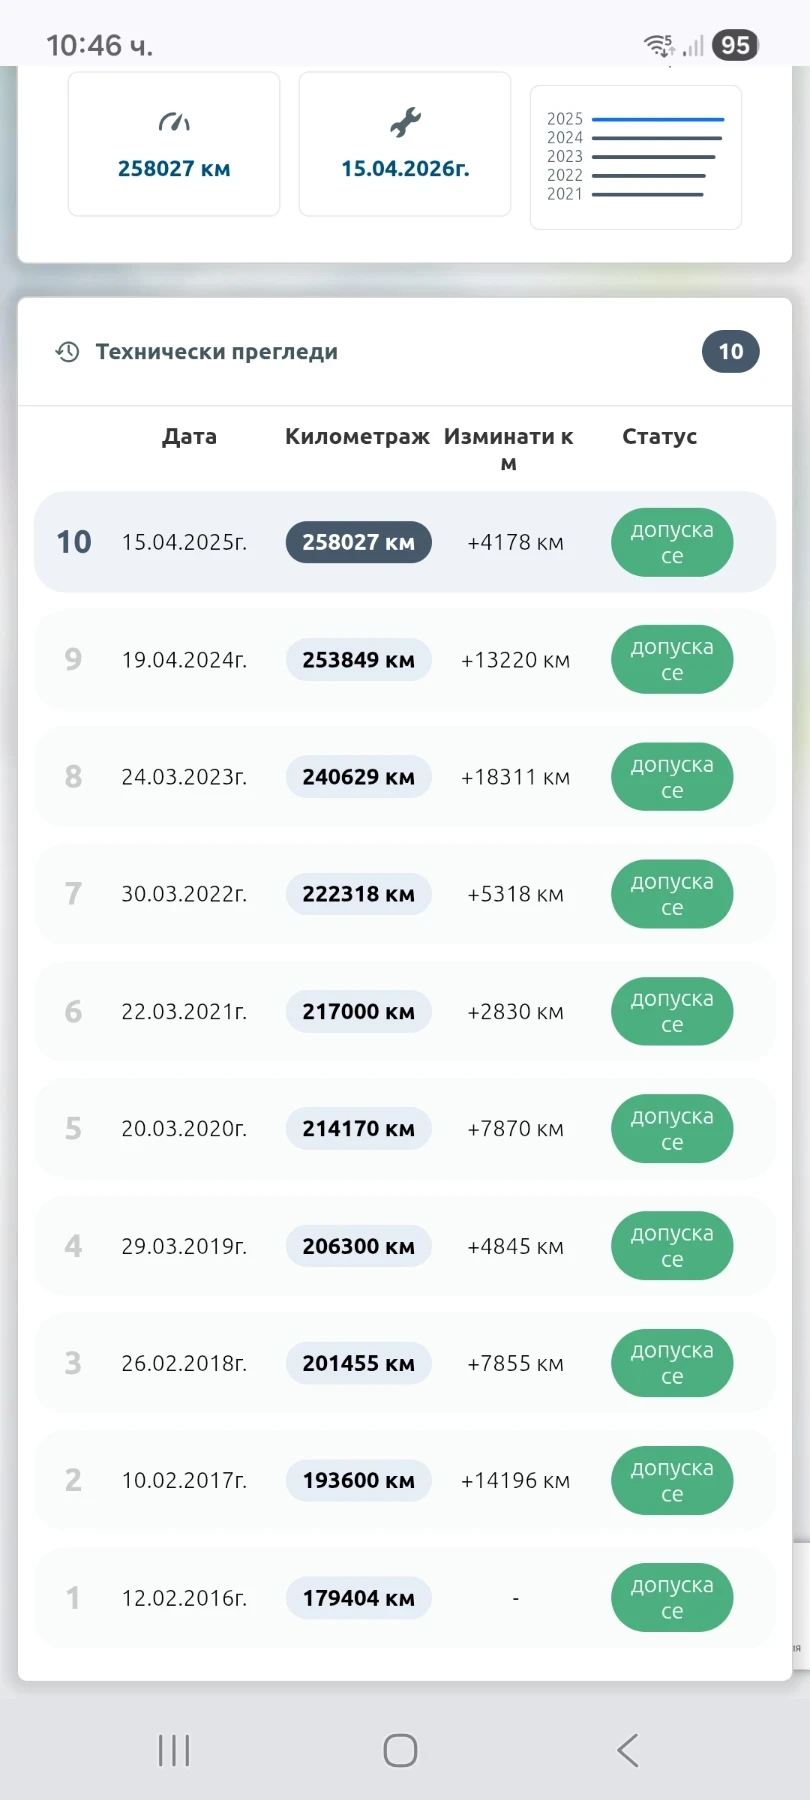This screenshot has width=810, height=1800.
Task: Tap the Дата column header
Action: click(189, 437)
